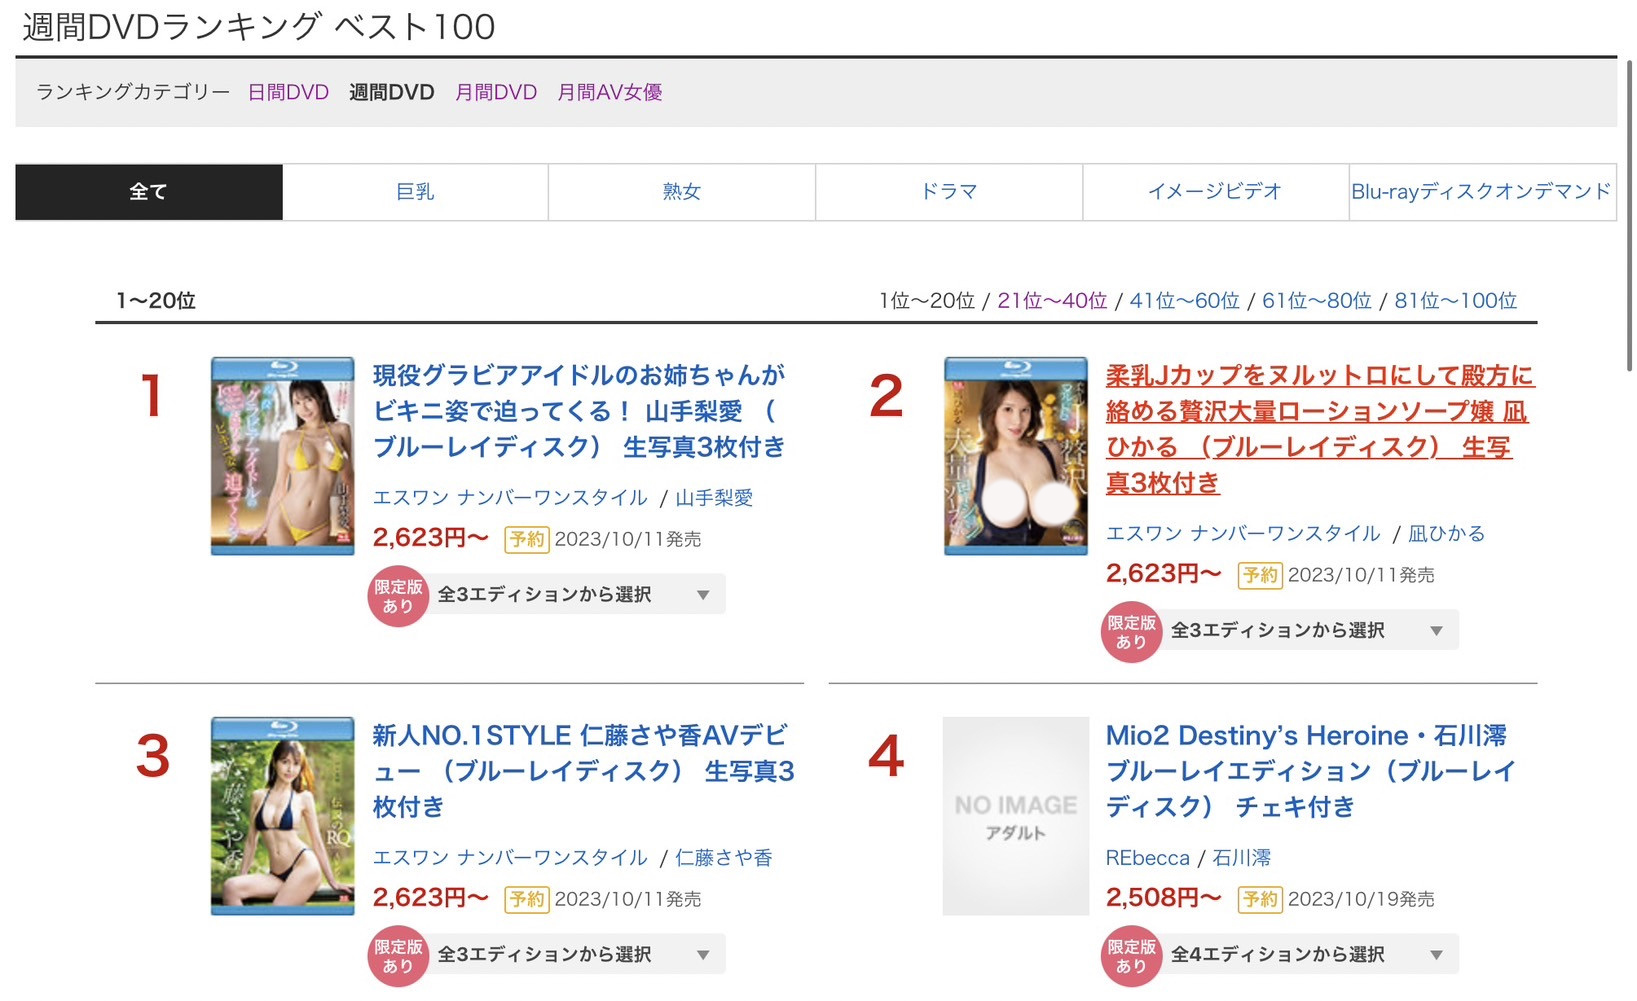
Task: Select the イメージビデオ tab
Action: [x=1215, y=192]
